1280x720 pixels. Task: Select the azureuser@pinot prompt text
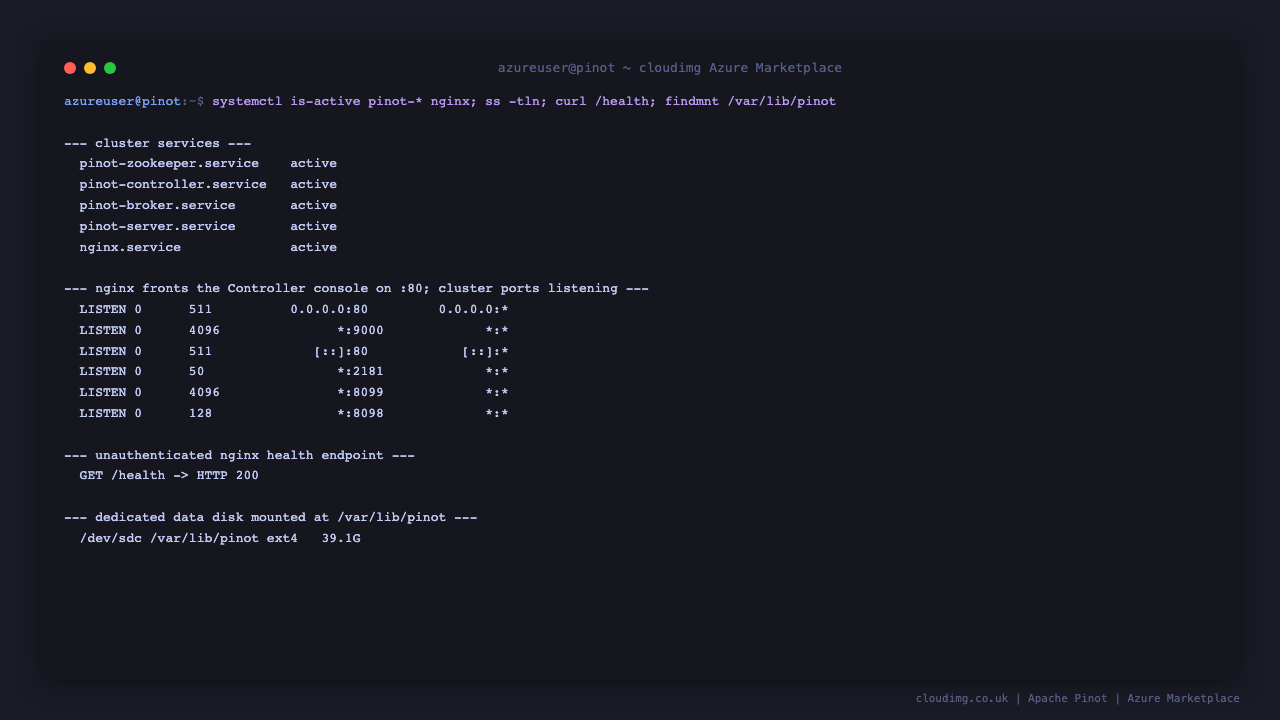tap(123, 101)
